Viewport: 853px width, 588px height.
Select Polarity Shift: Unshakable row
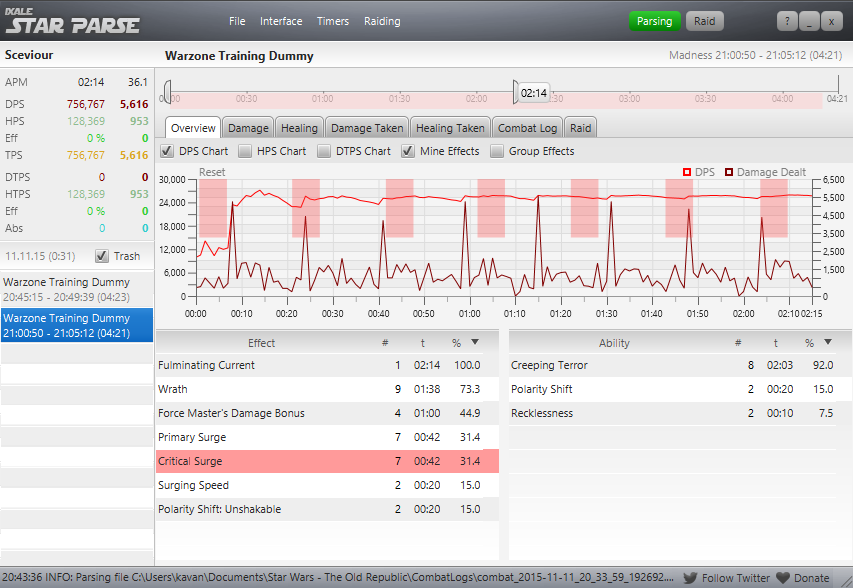(327, 509)
